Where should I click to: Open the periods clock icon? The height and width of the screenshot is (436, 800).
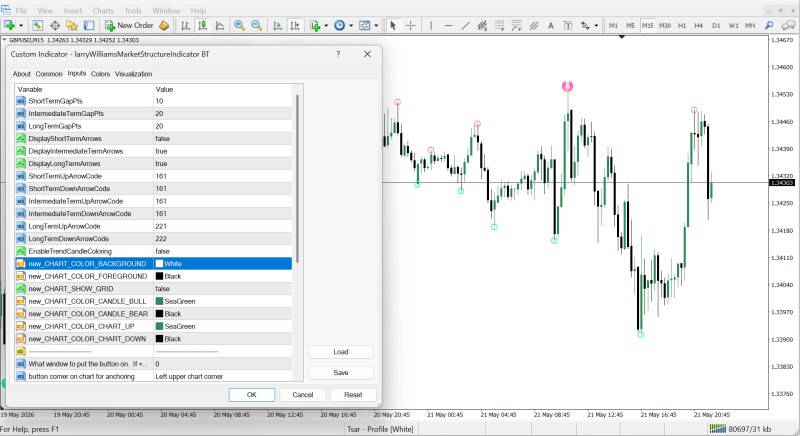coord(339,25)
